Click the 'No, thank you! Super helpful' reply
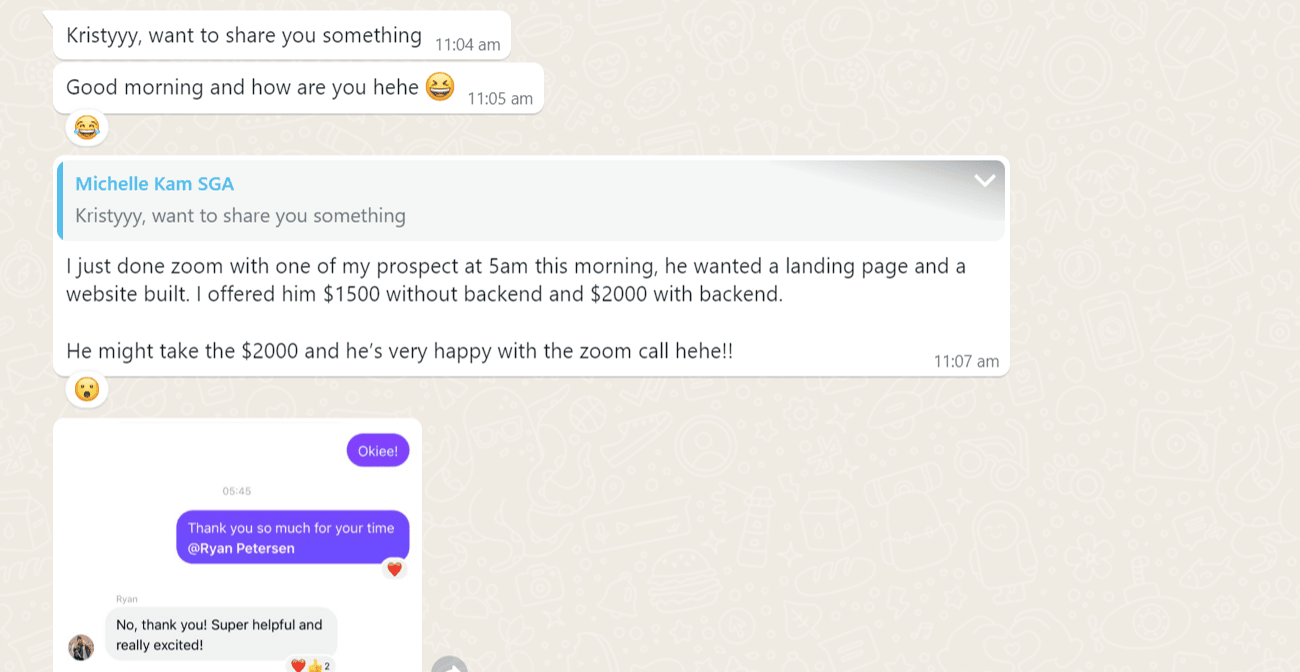1300x672 pixels. [x=221, y=634]
